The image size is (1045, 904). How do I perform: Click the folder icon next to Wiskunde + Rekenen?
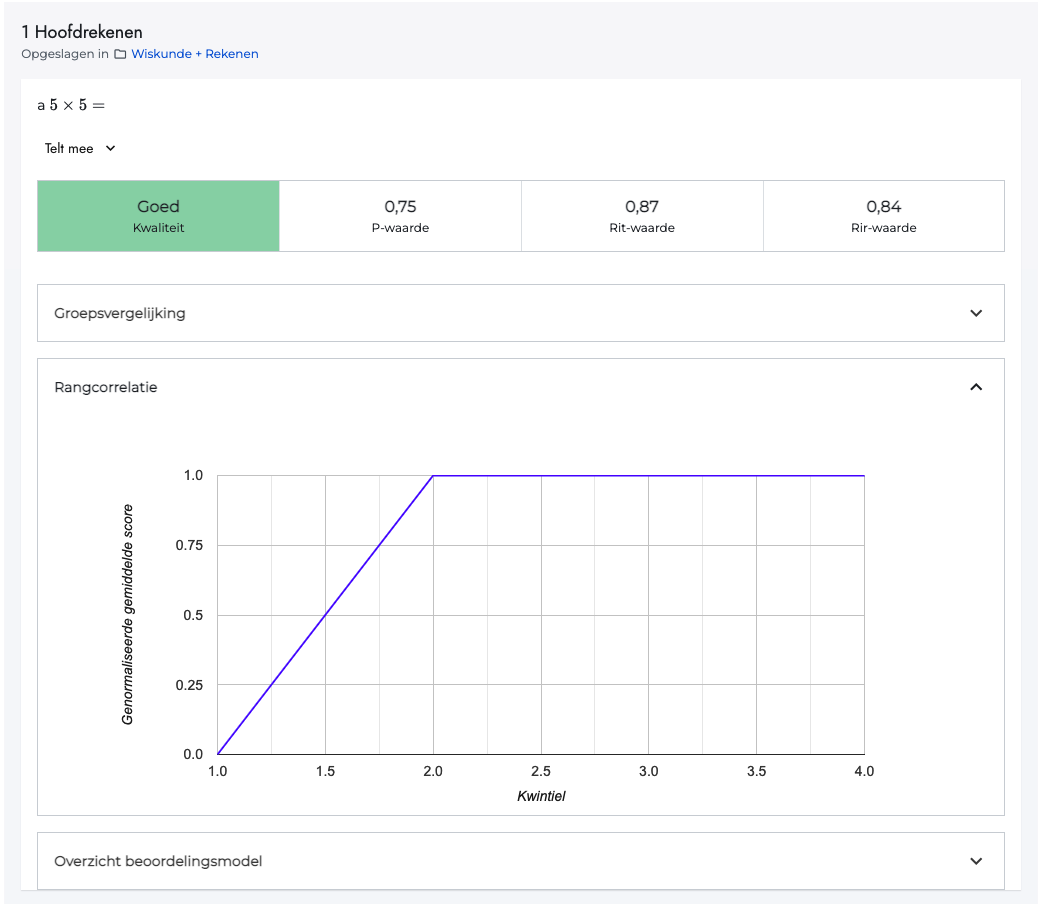(120, 54)
